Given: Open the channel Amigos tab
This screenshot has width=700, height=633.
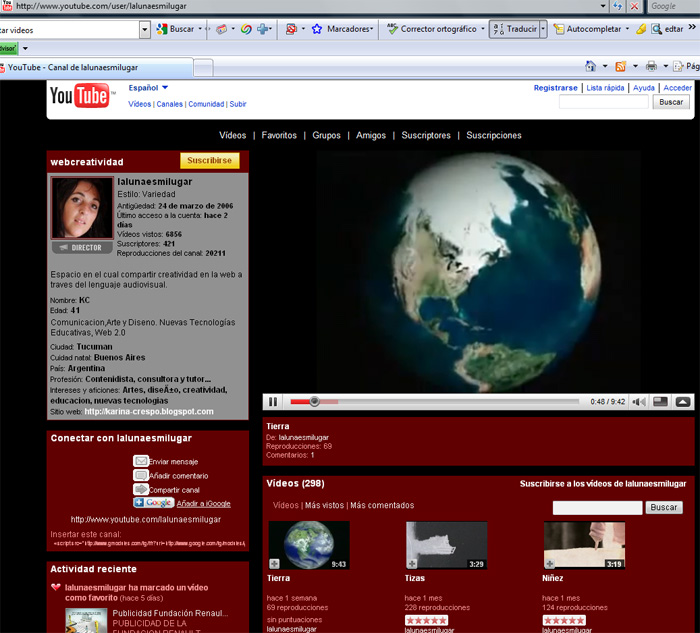Looking at the screenshot, I should tap(371, 135).
